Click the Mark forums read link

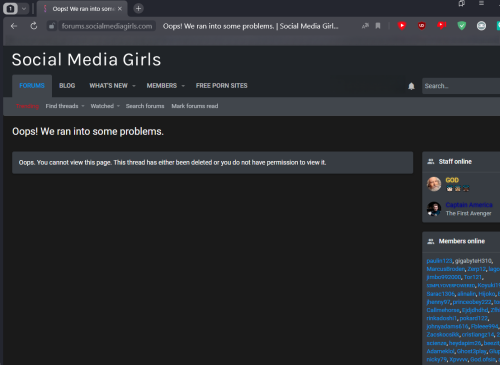coord(195,106)
